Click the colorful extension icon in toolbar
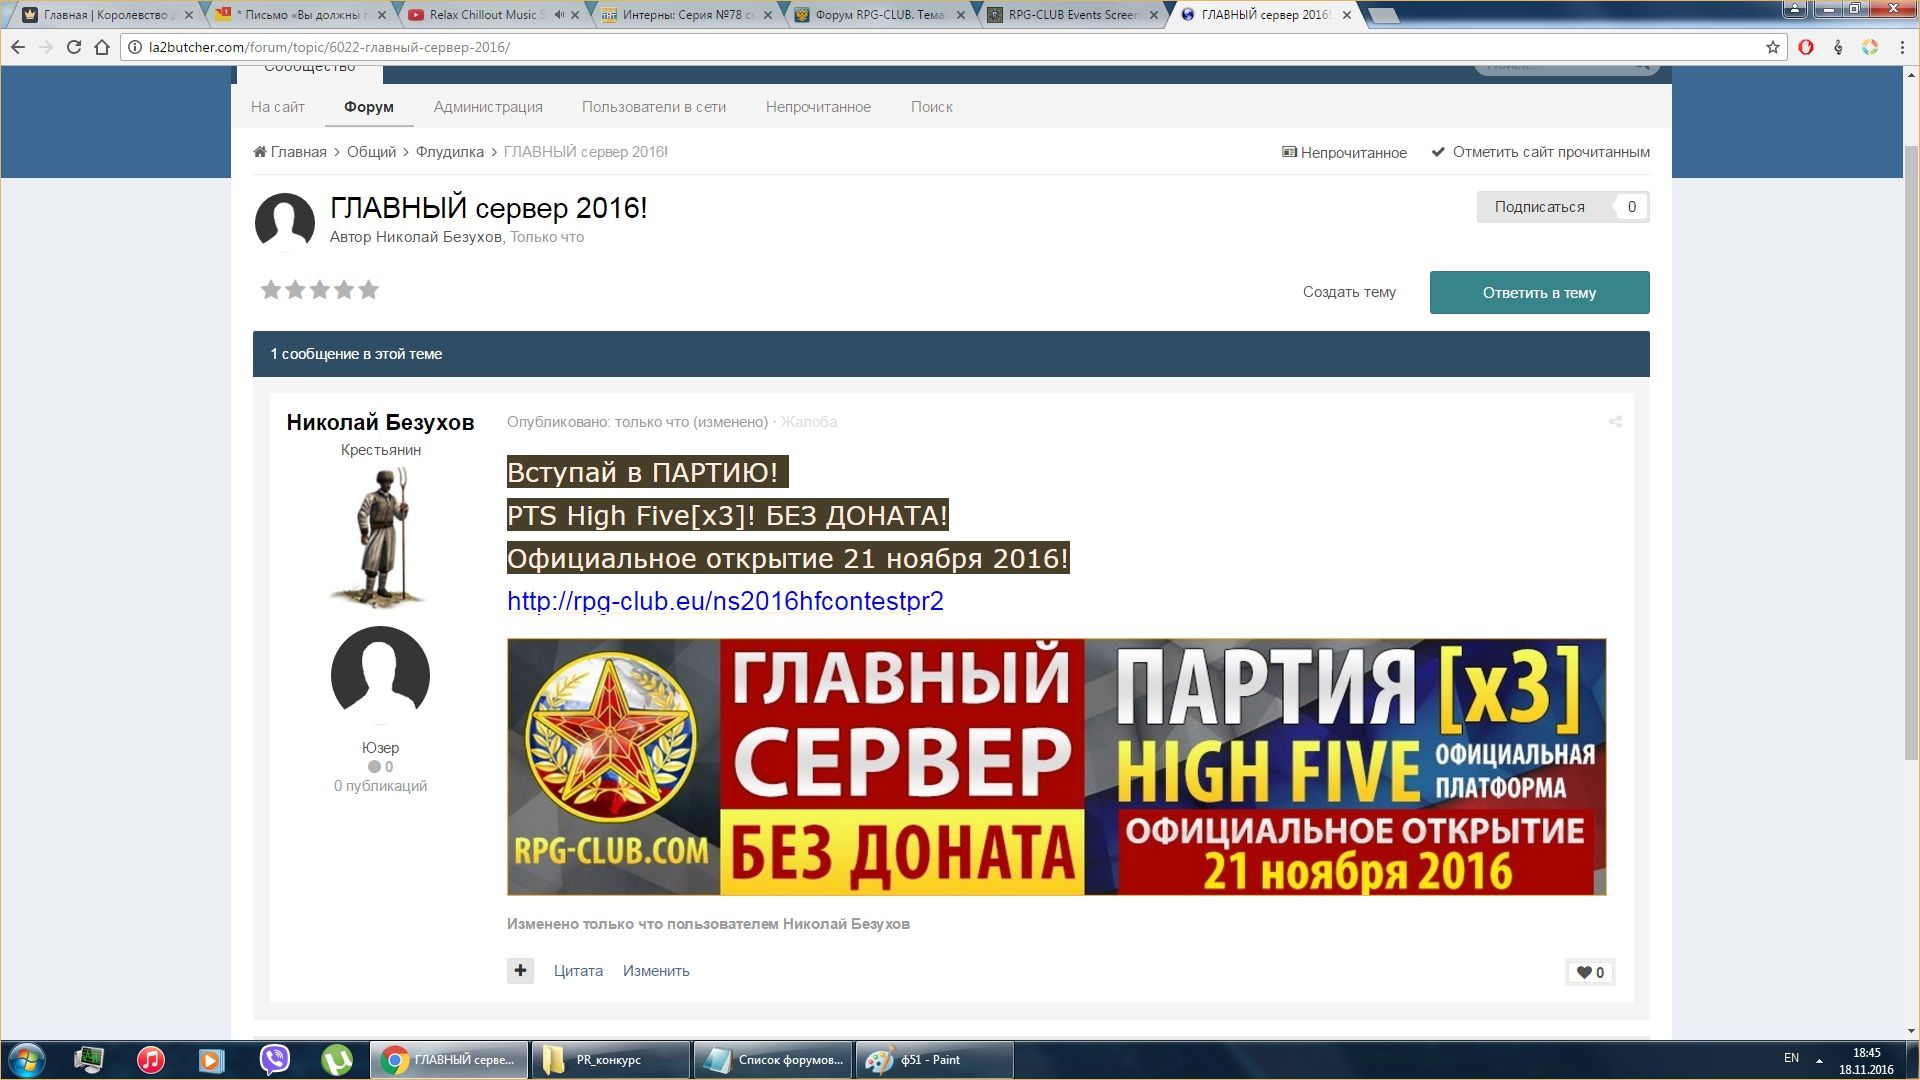Screen dimensions: 1920x1080 [x=1870, y=47]
